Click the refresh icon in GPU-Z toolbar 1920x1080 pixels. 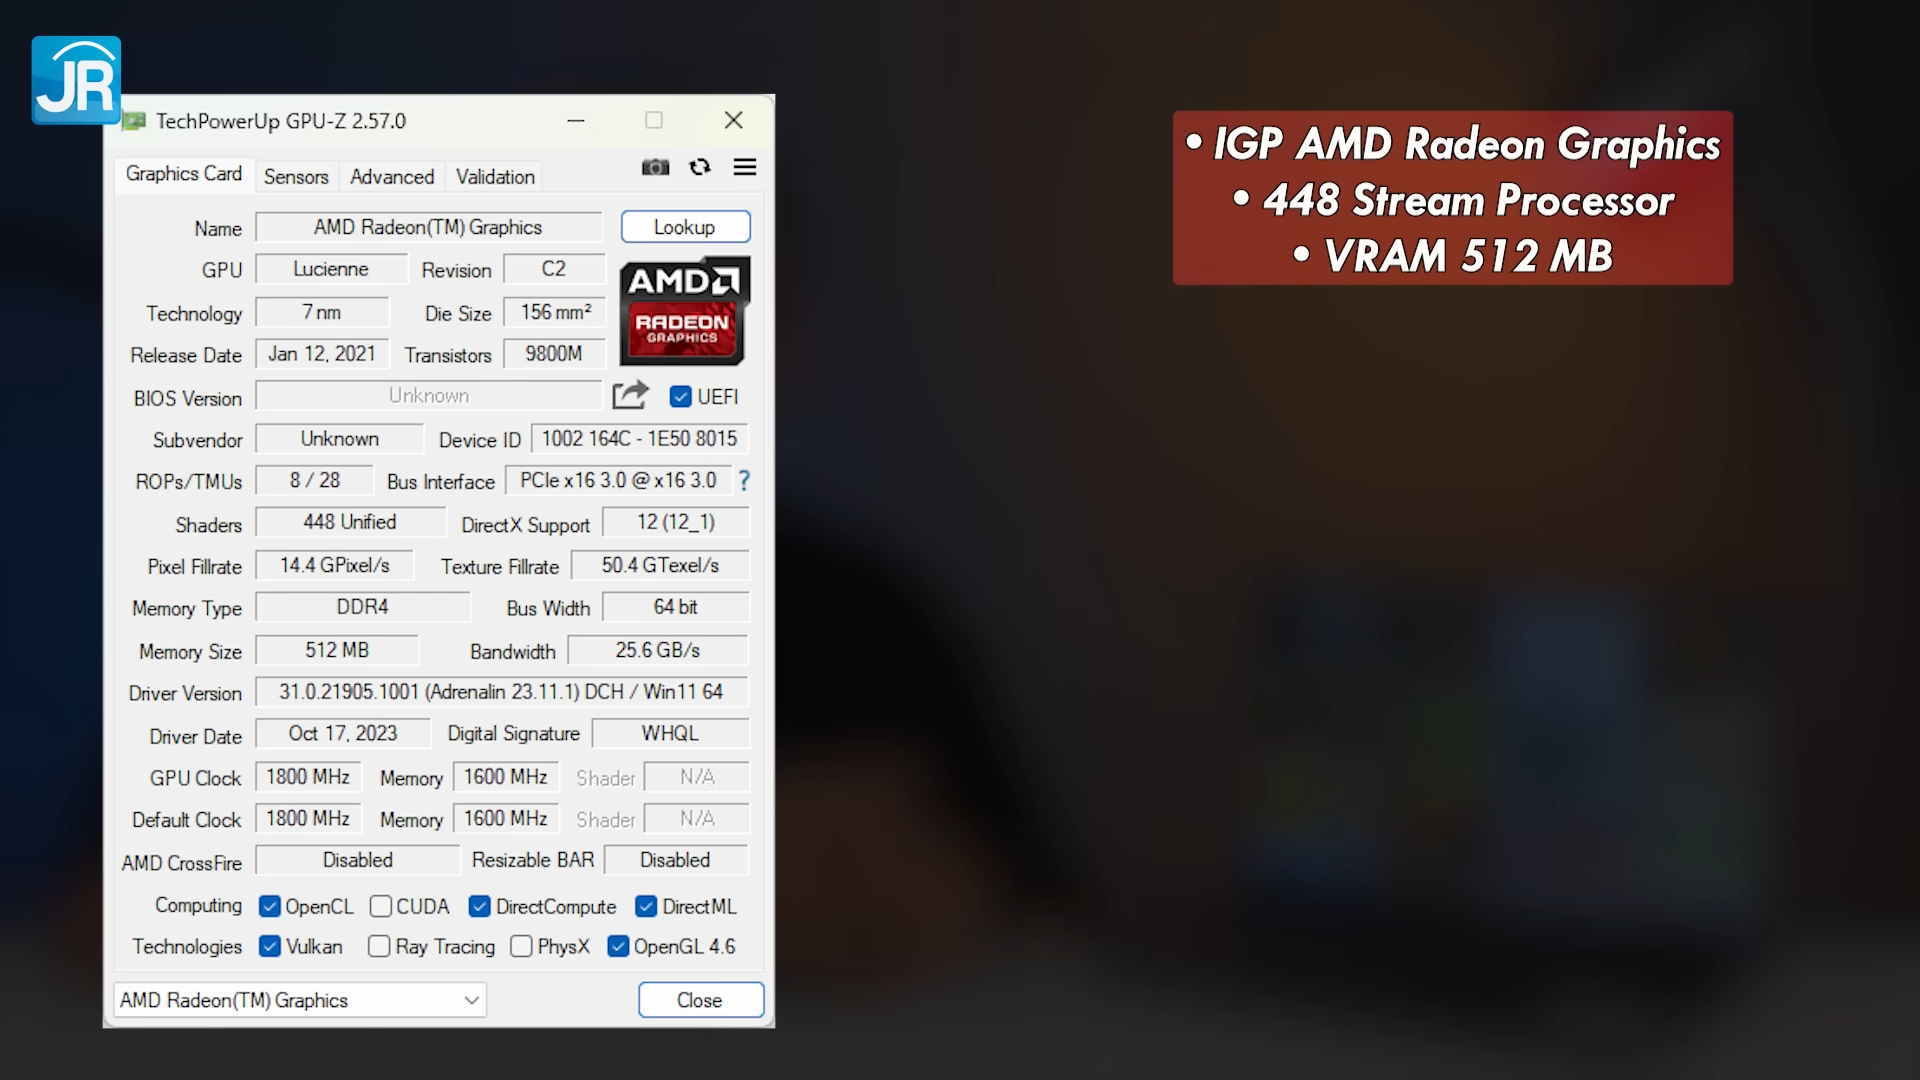pos(700,167)
